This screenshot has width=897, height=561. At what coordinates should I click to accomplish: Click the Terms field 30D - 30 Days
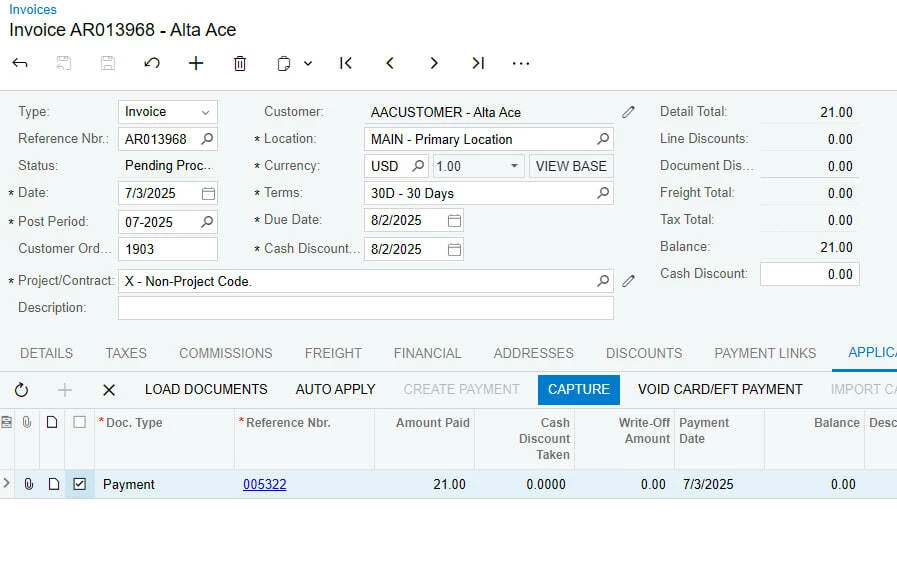click(489, 193)
